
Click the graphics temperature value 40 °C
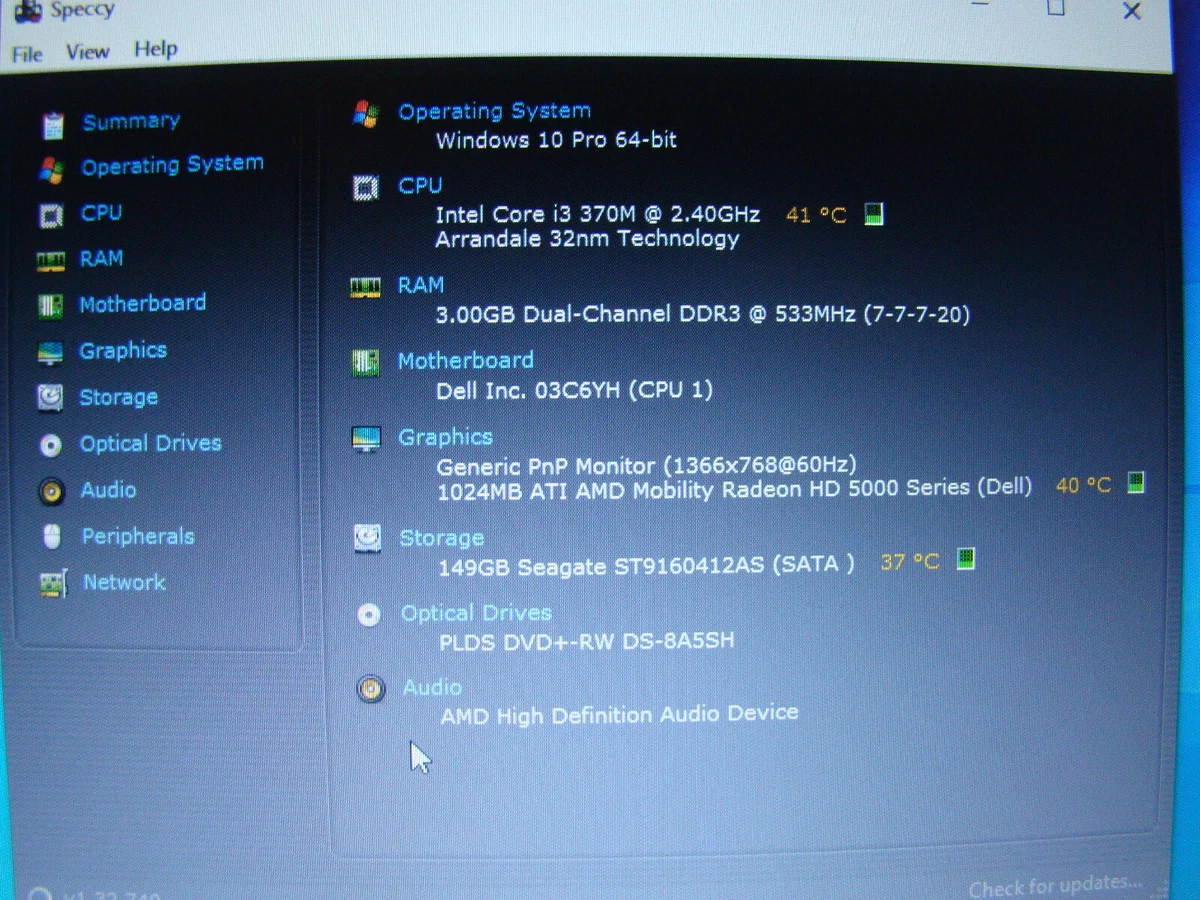[x=1084, y=486]
